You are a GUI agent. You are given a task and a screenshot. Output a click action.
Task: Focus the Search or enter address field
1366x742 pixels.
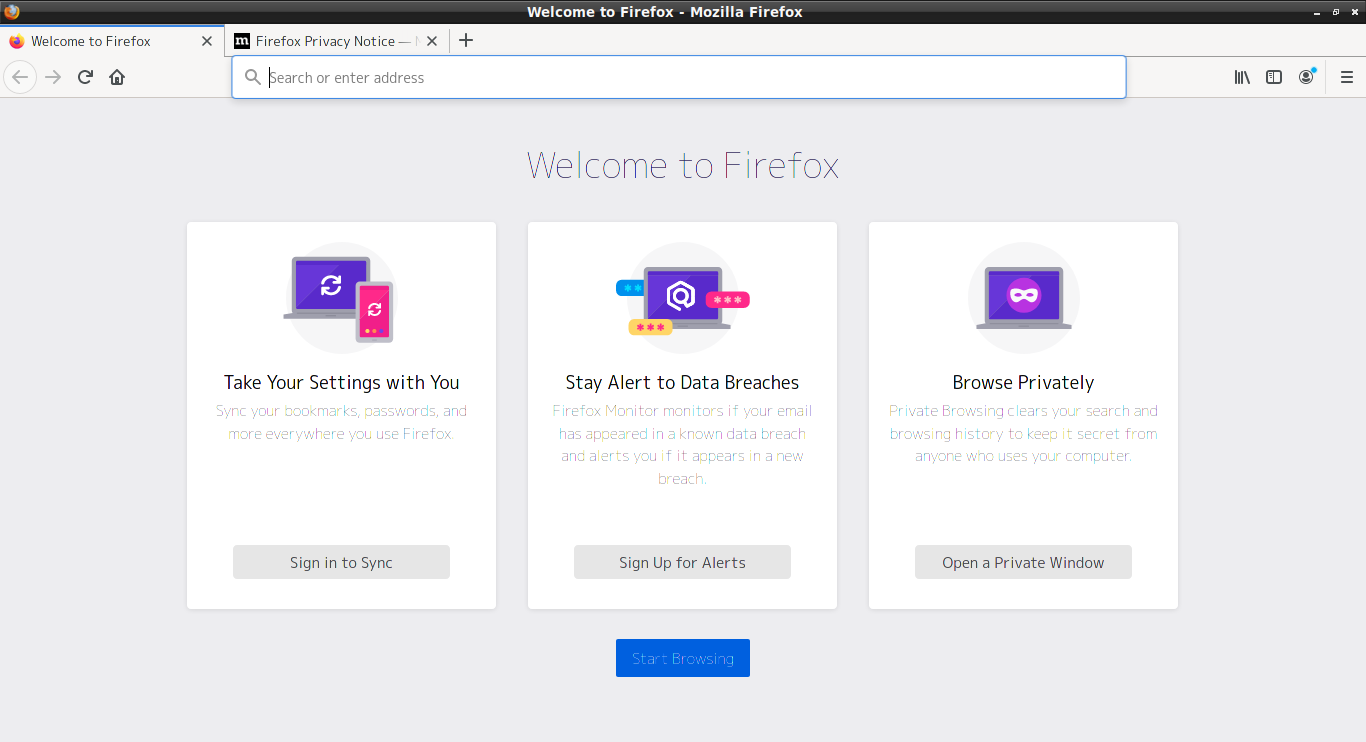click(679, 77)
